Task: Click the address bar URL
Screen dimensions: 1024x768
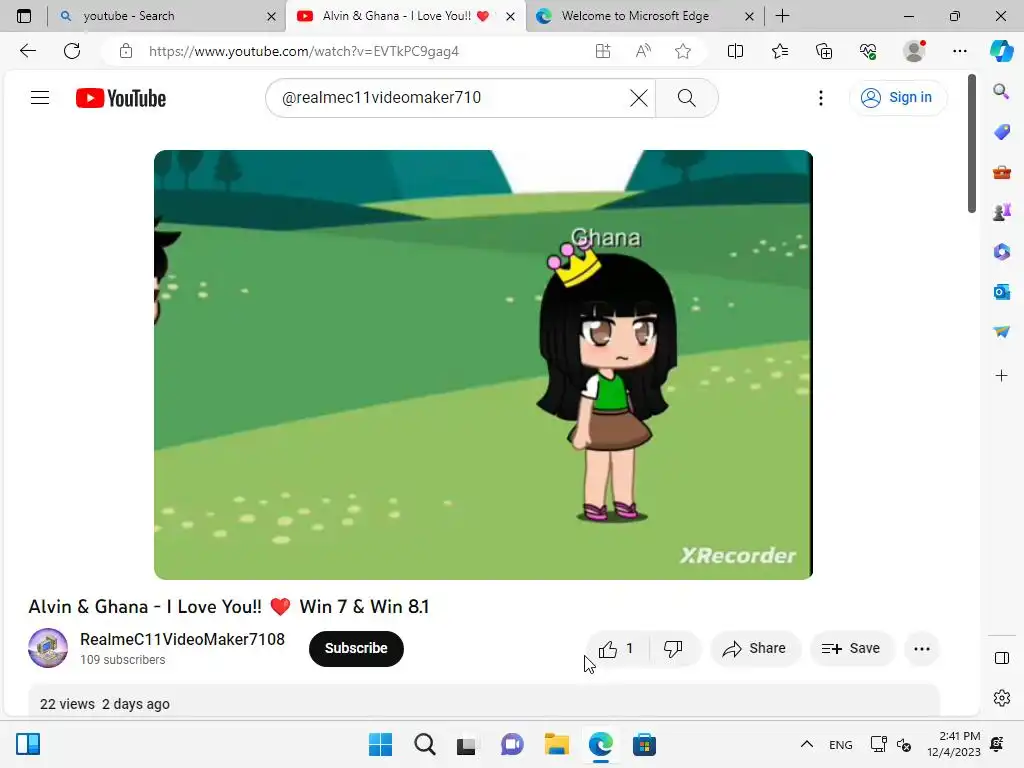Action: pyautogui.click(x=304, y=51)
